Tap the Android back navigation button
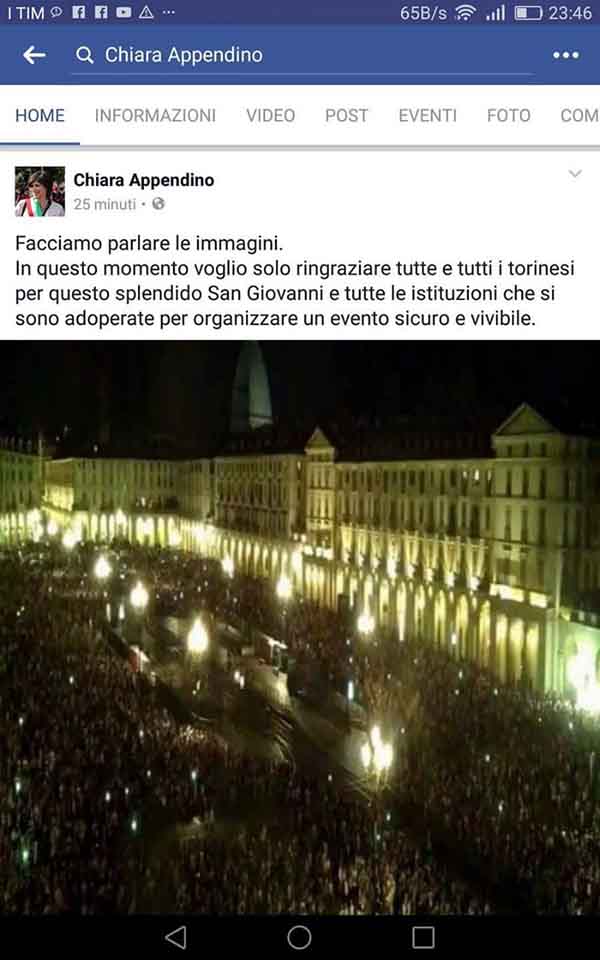This screenshot has height=960, width=600. pos(176,937)
